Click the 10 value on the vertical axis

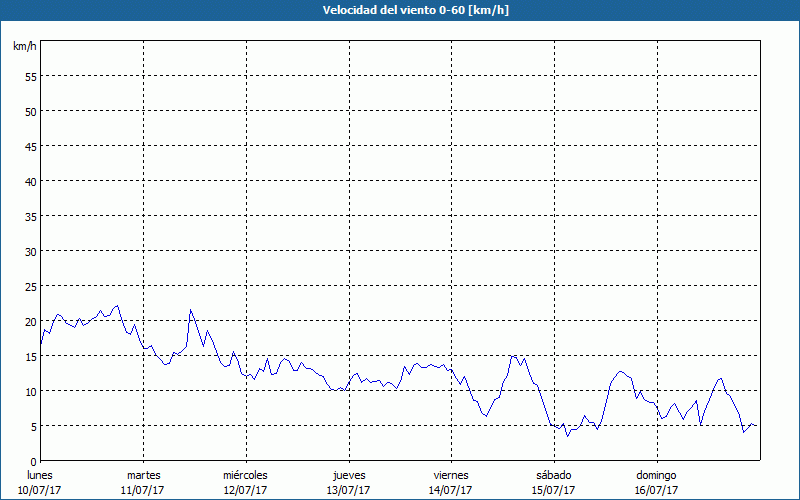coord(30,391)
